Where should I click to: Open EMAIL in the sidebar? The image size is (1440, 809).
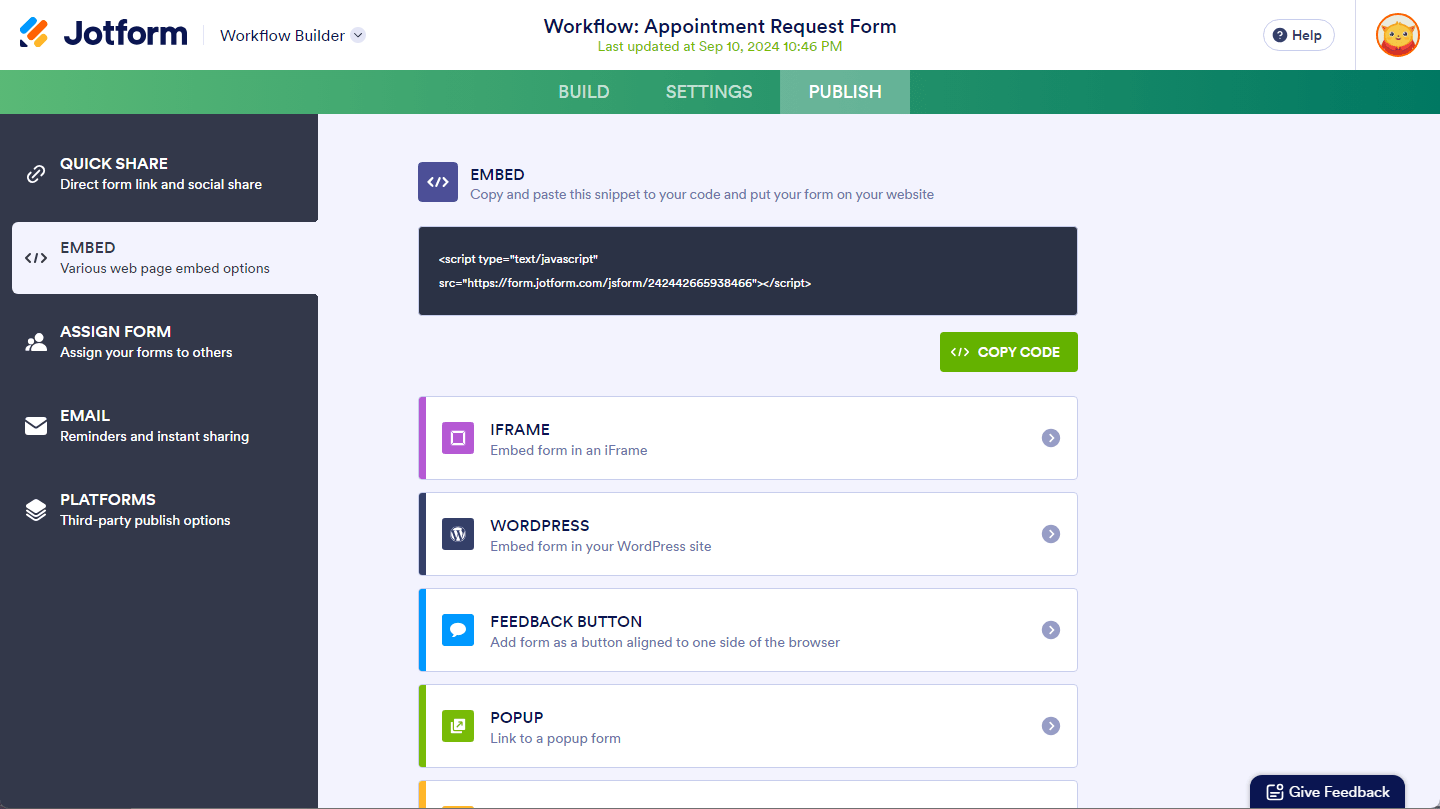(159, 426)
